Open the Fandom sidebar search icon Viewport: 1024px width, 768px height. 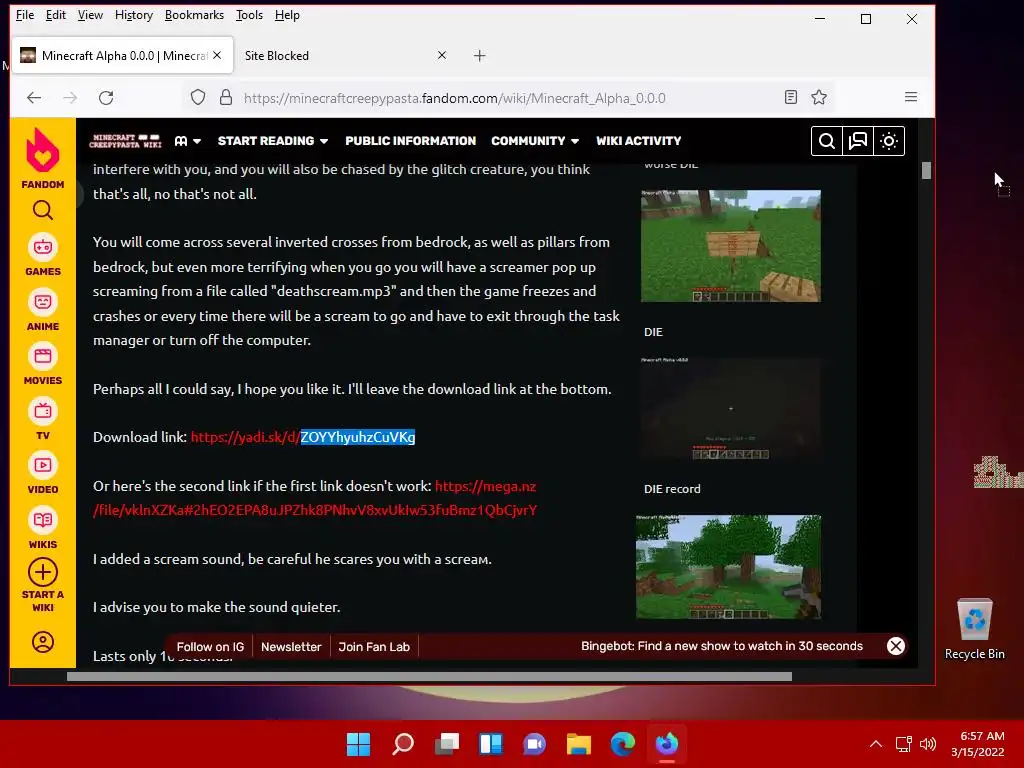42,210
